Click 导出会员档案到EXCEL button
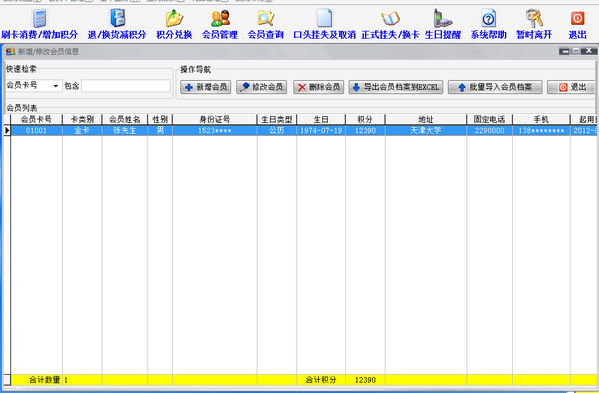The width and height of the screenshot is (599, 393). pos(396,87)
